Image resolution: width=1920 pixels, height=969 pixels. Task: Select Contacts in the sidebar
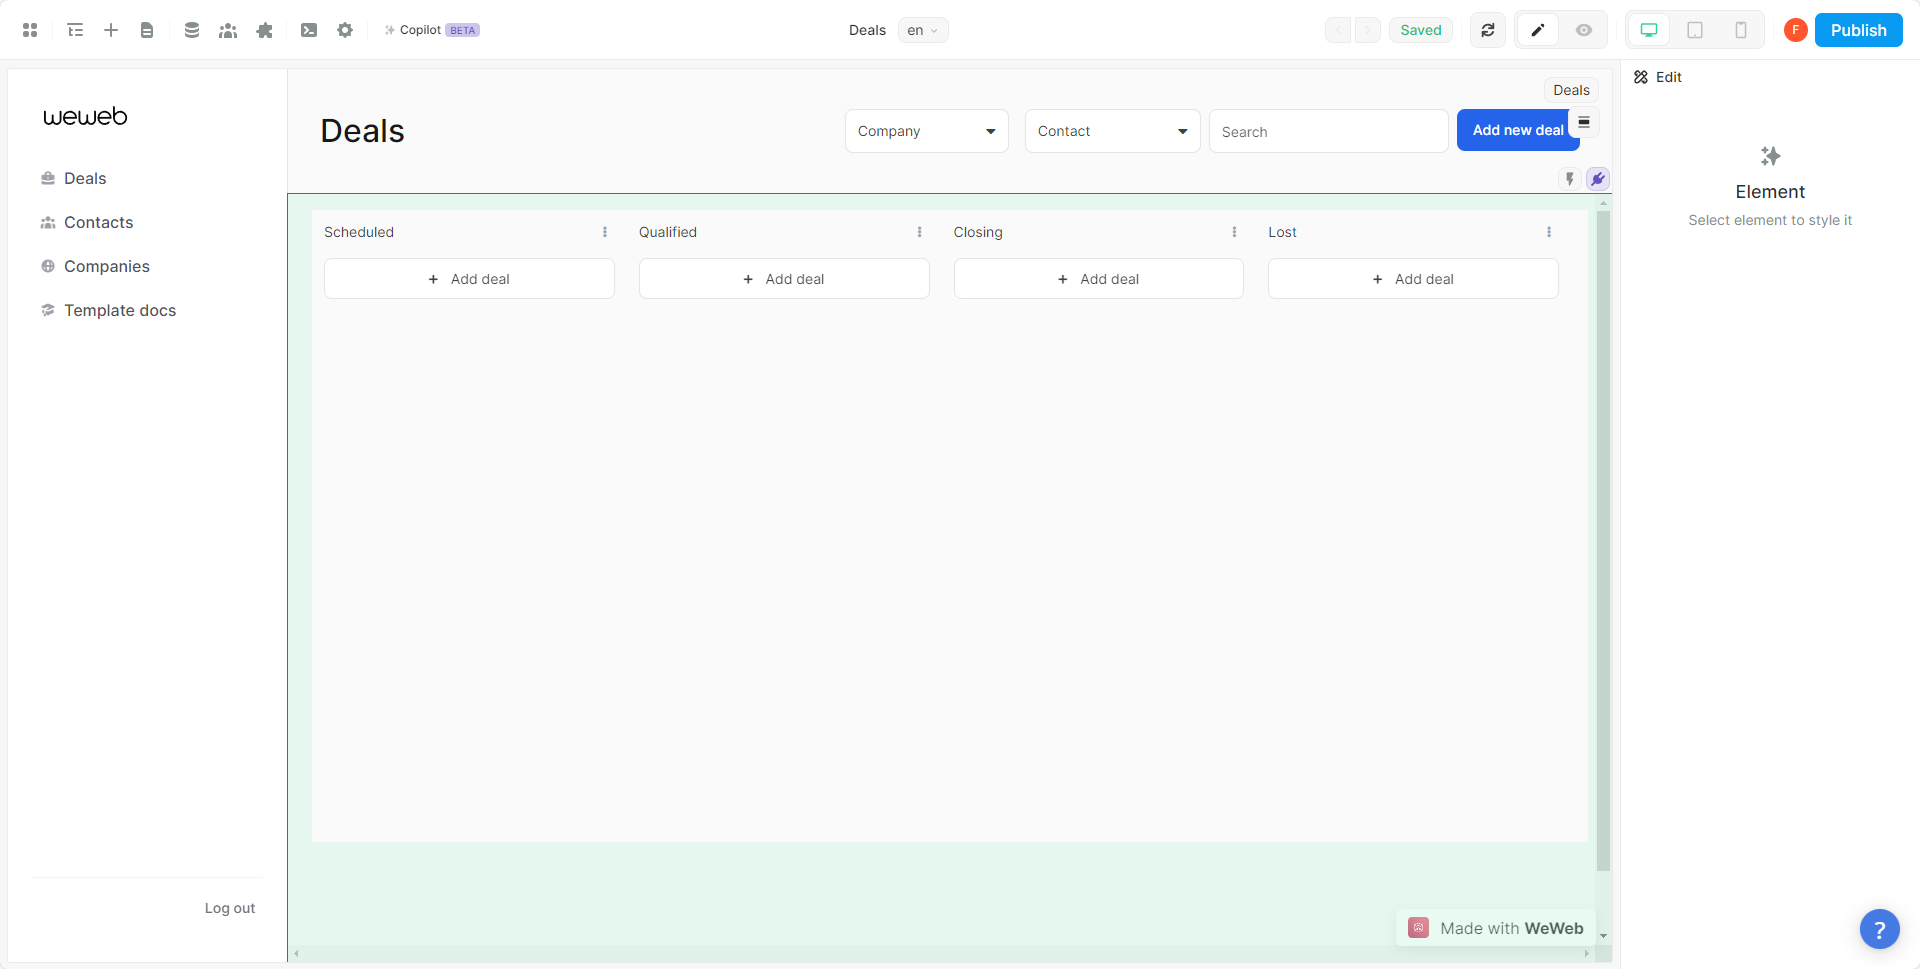tap(98, 222)
